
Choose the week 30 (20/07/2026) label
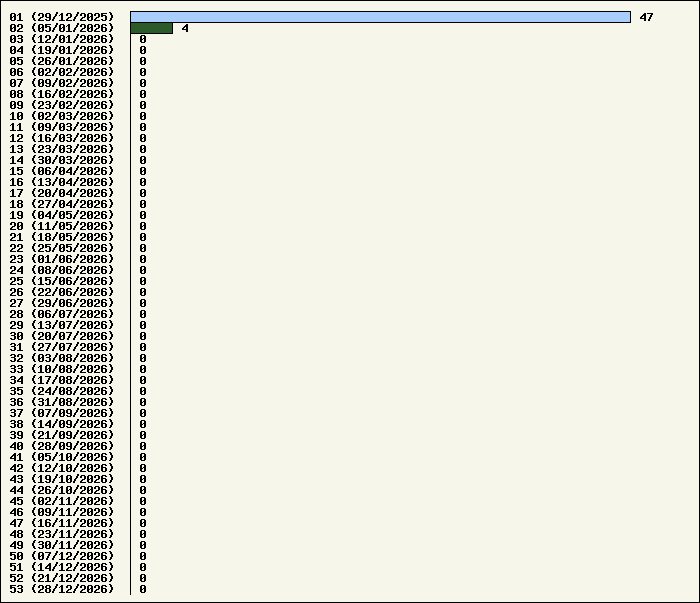click(x=62, y=336)
